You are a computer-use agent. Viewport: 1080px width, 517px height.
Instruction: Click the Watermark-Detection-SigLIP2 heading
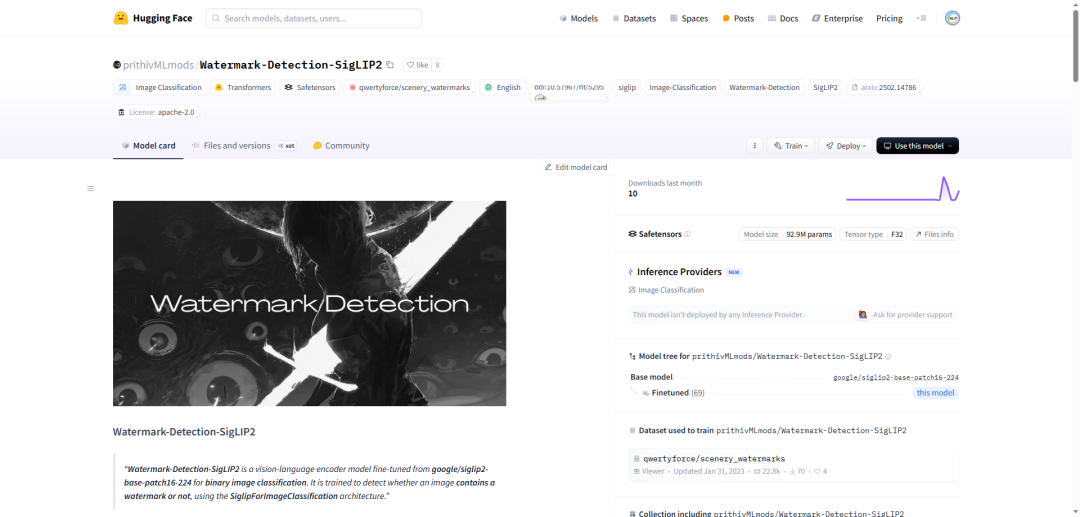(184, 432)
